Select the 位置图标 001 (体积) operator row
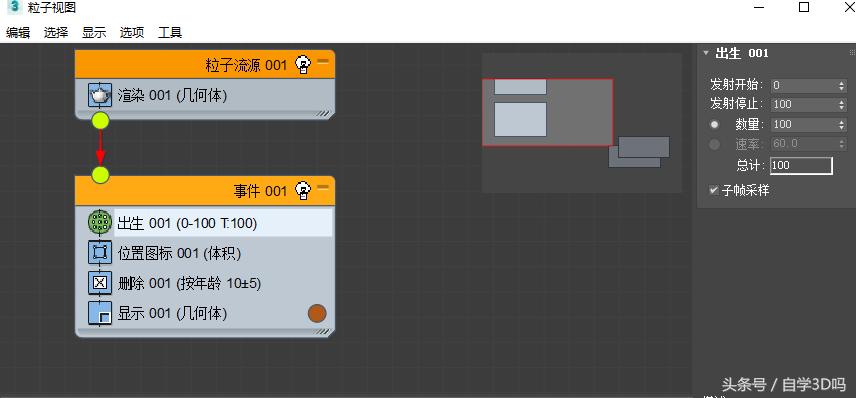Image resolution: width=856 pixels, height=398 pixels. (210, 253)
